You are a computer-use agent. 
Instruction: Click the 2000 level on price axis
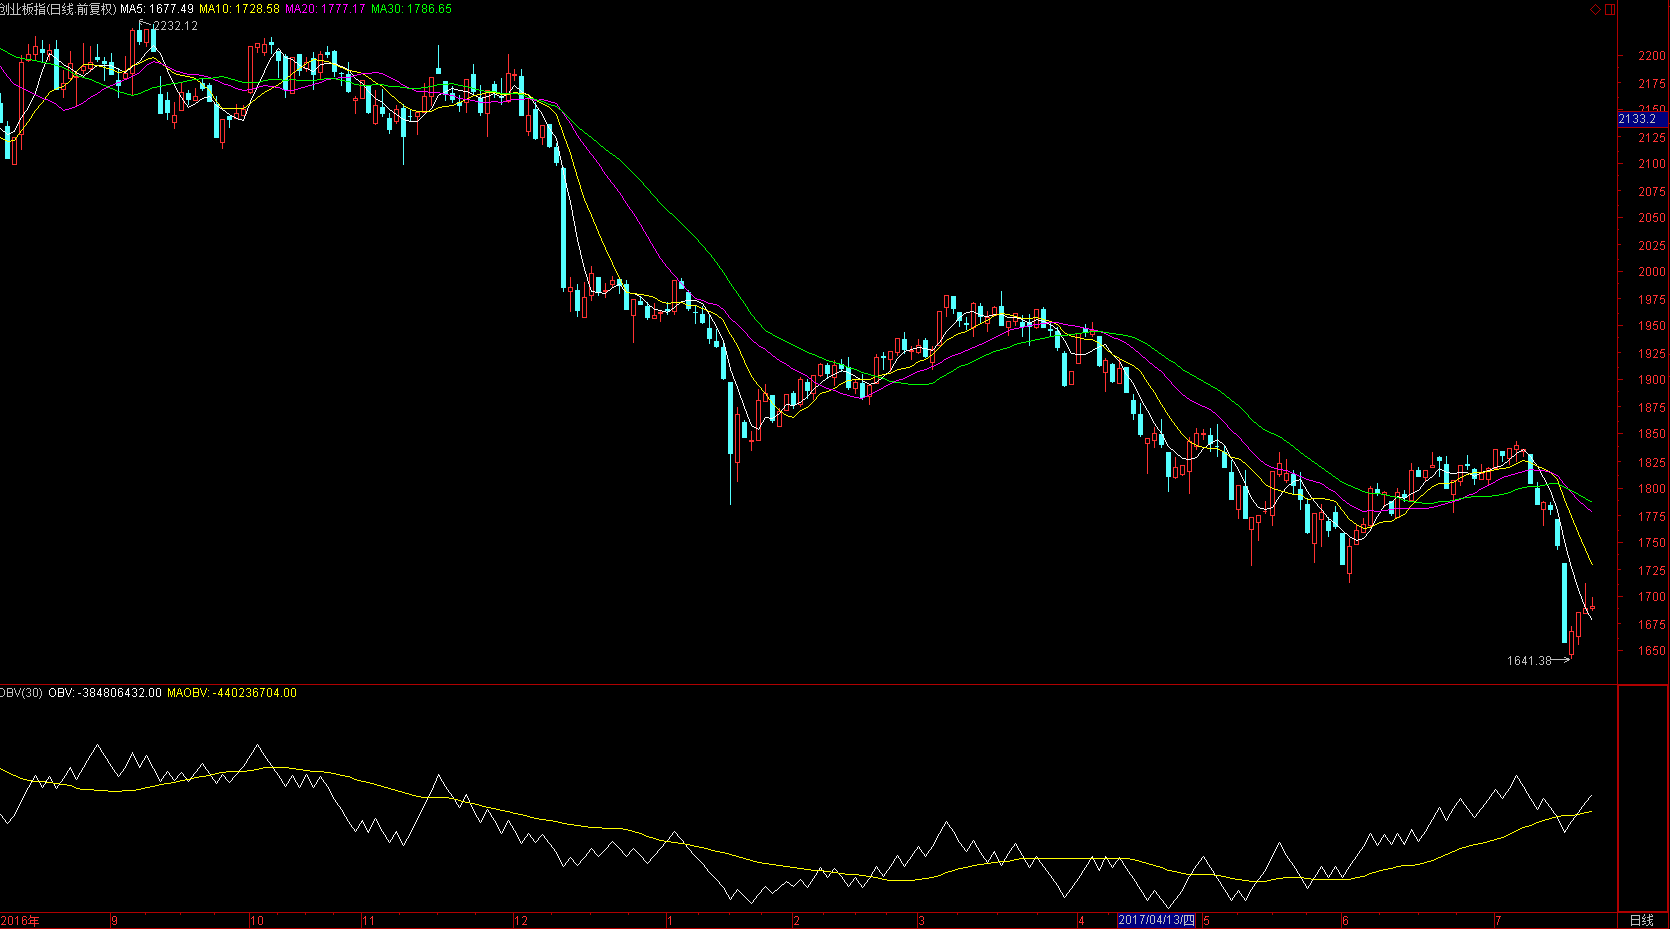click(1651, 272)
